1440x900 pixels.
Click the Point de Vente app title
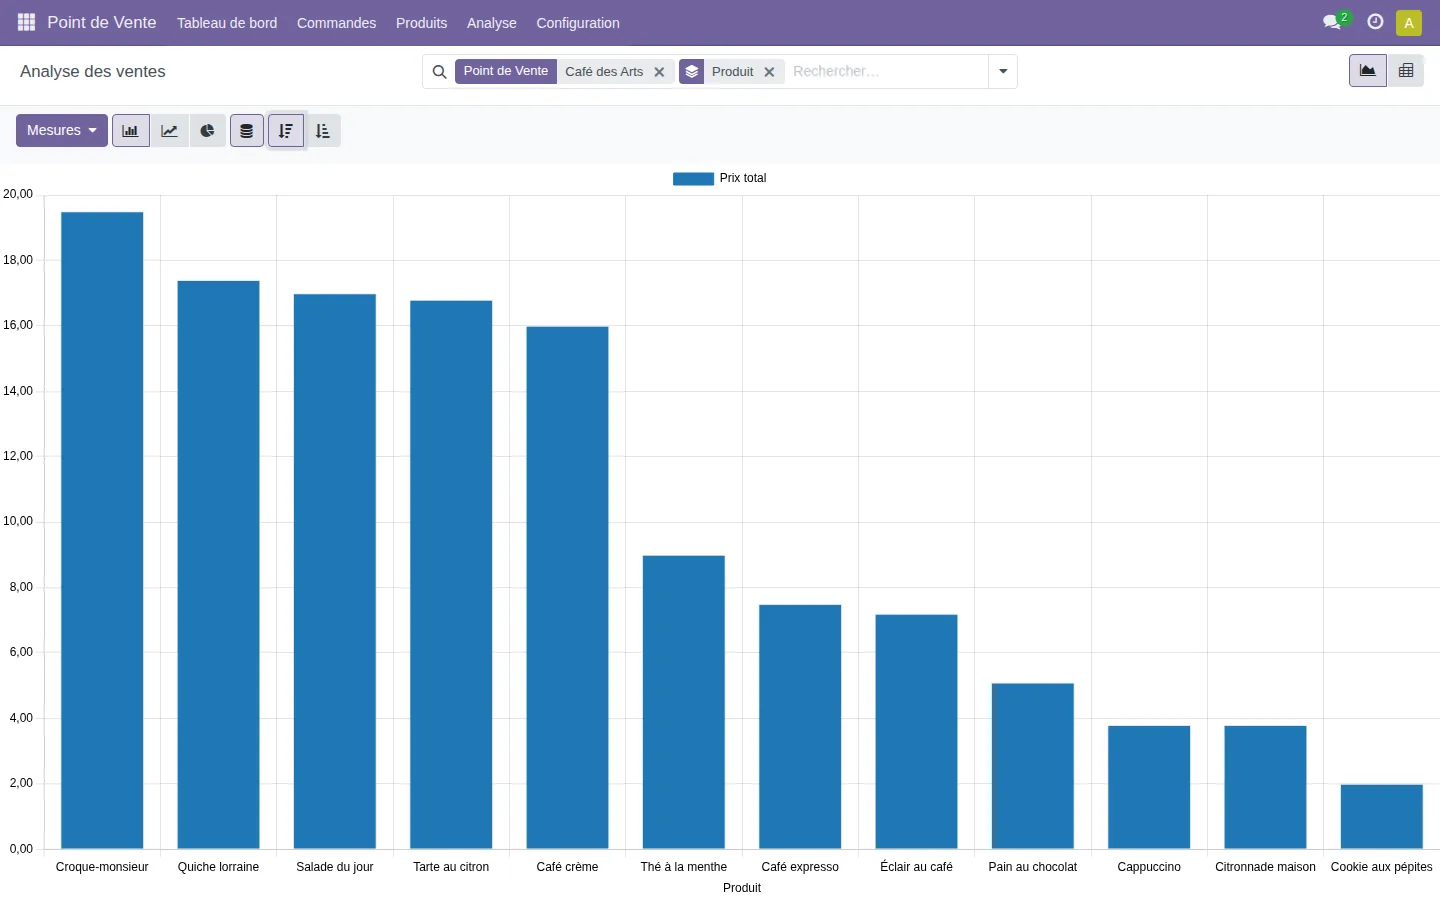point(102,22)
